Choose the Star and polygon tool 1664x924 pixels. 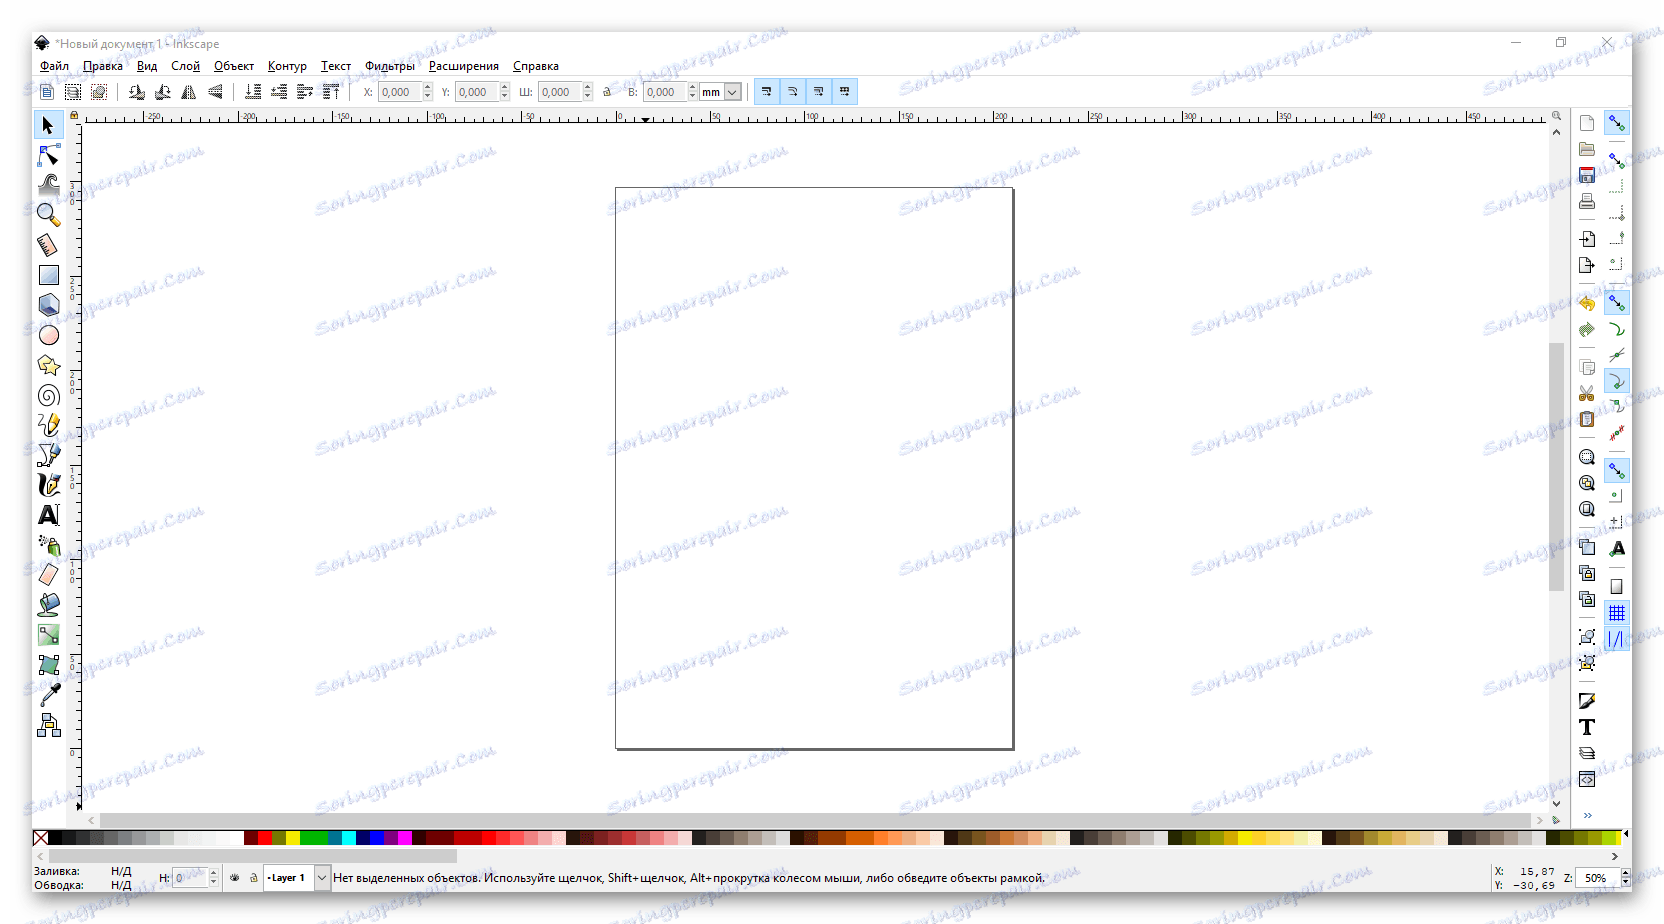[x=48, y=365]
